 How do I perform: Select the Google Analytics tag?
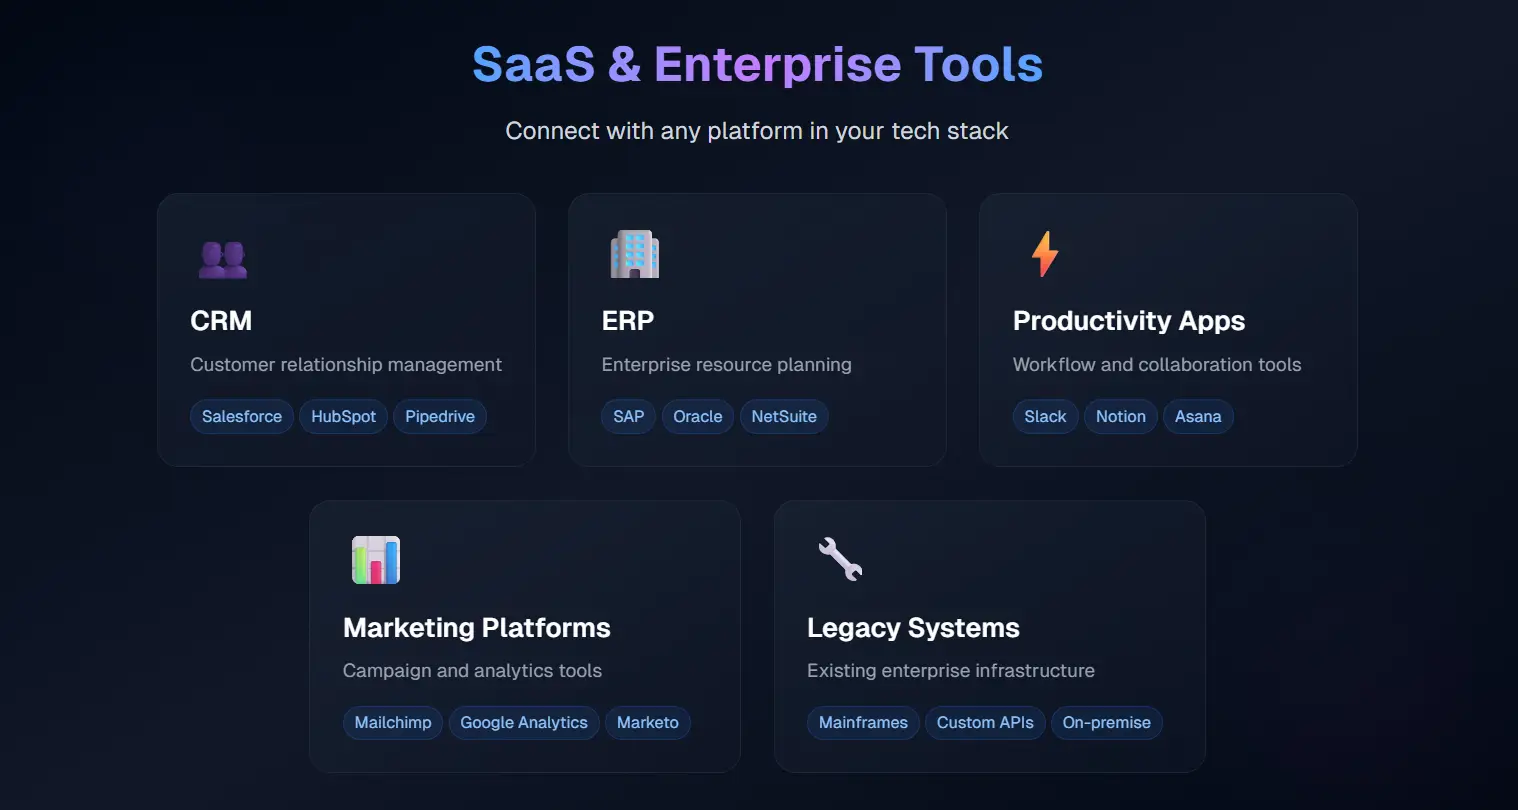524,723
